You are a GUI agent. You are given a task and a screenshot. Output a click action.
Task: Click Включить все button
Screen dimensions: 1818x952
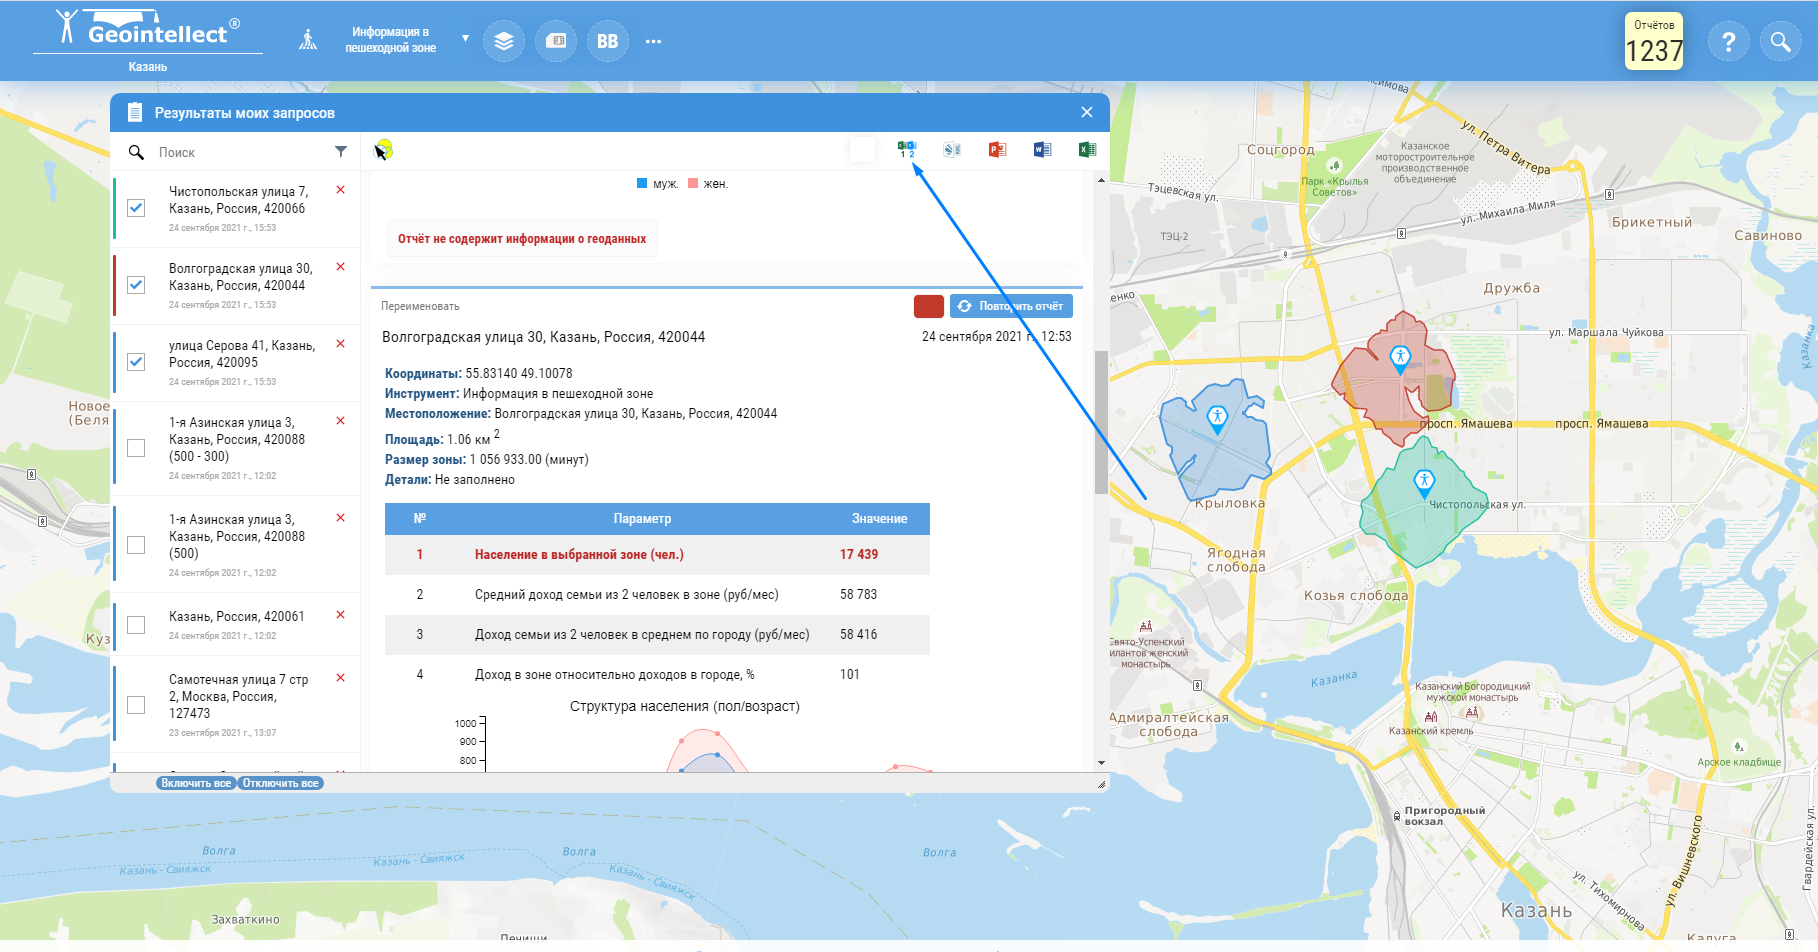point(196,783)
